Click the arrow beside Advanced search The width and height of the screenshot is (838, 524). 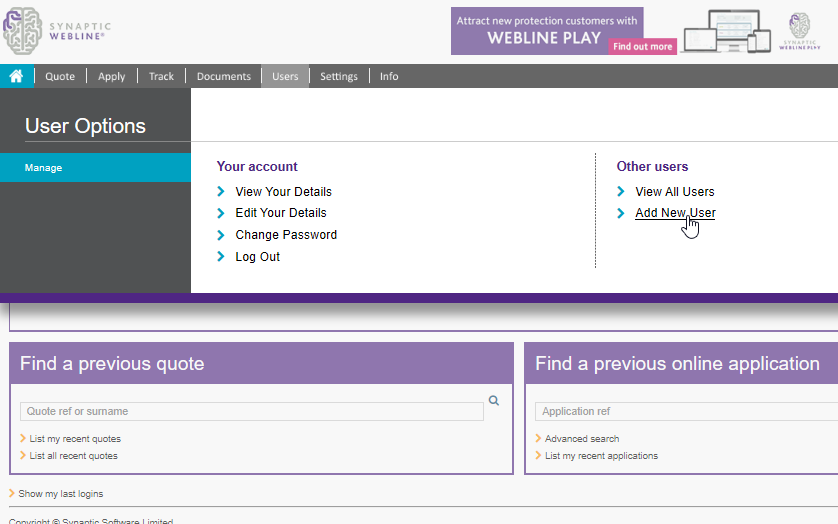pos(538,438)
